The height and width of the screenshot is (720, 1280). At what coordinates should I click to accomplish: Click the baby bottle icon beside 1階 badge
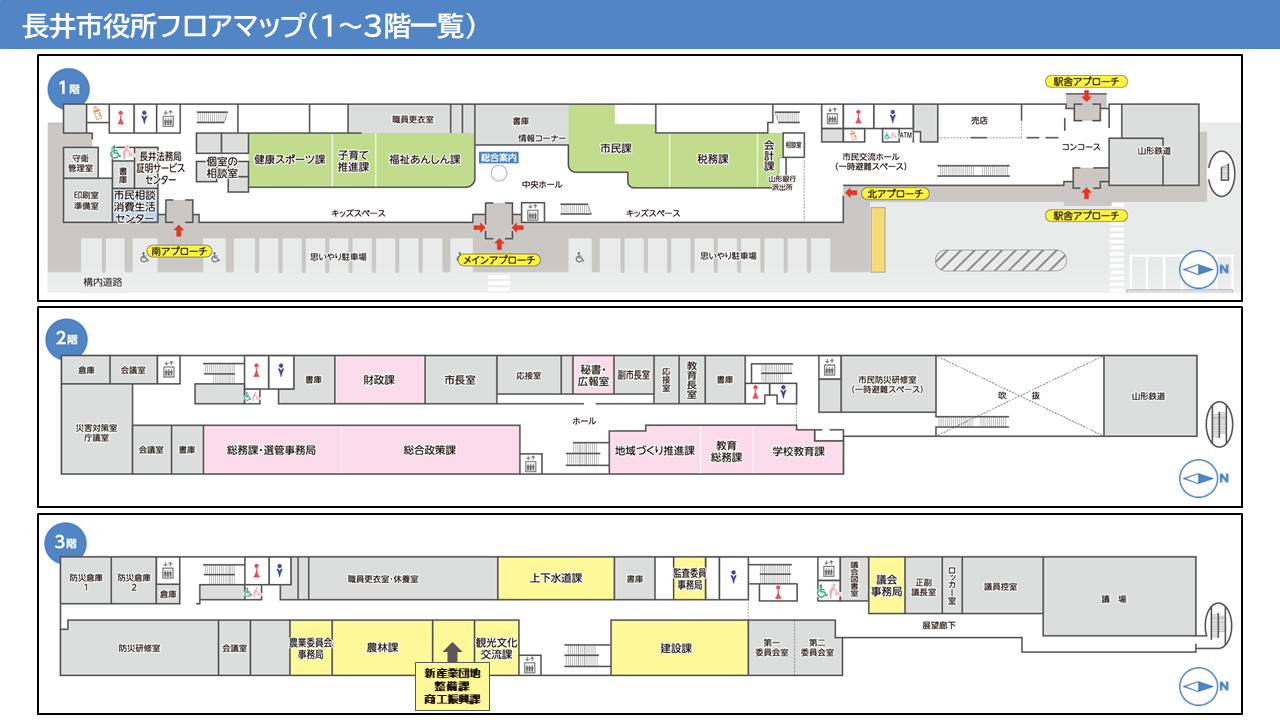pyautogui.click(x=98, y=114)
